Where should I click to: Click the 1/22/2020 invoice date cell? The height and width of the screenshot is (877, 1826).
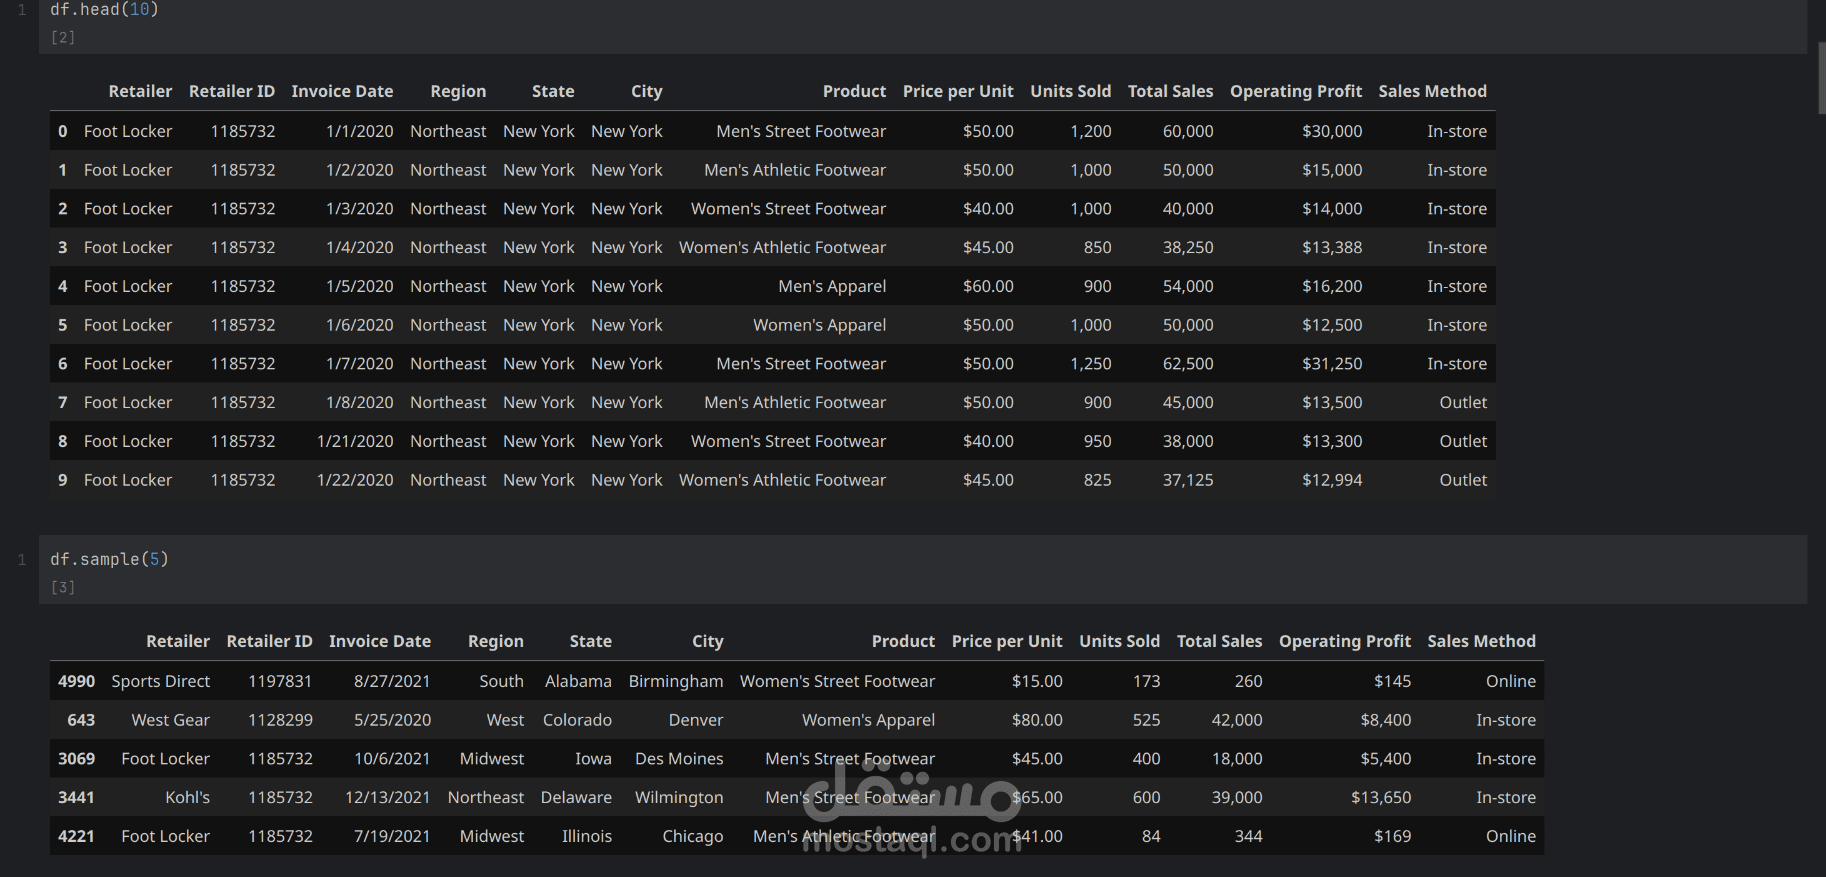coord(355,480)
